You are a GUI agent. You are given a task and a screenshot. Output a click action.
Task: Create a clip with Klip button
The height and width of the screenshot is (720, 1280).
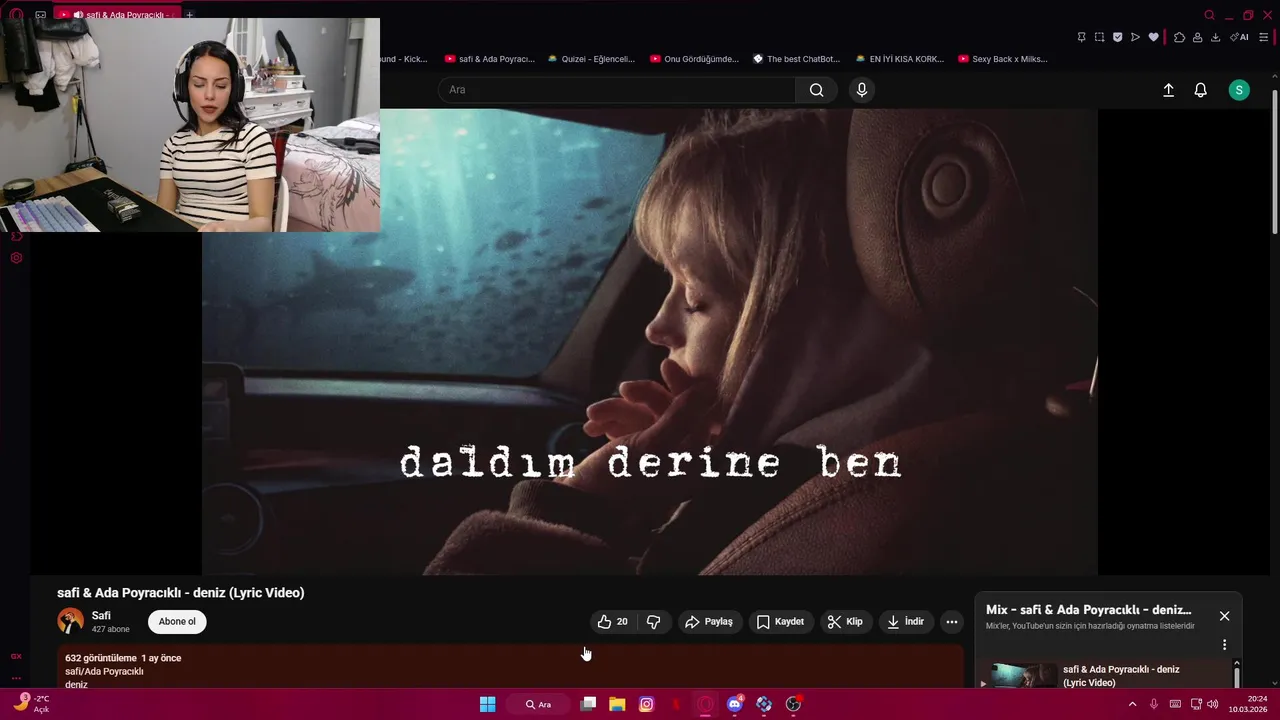click(845, 622)
